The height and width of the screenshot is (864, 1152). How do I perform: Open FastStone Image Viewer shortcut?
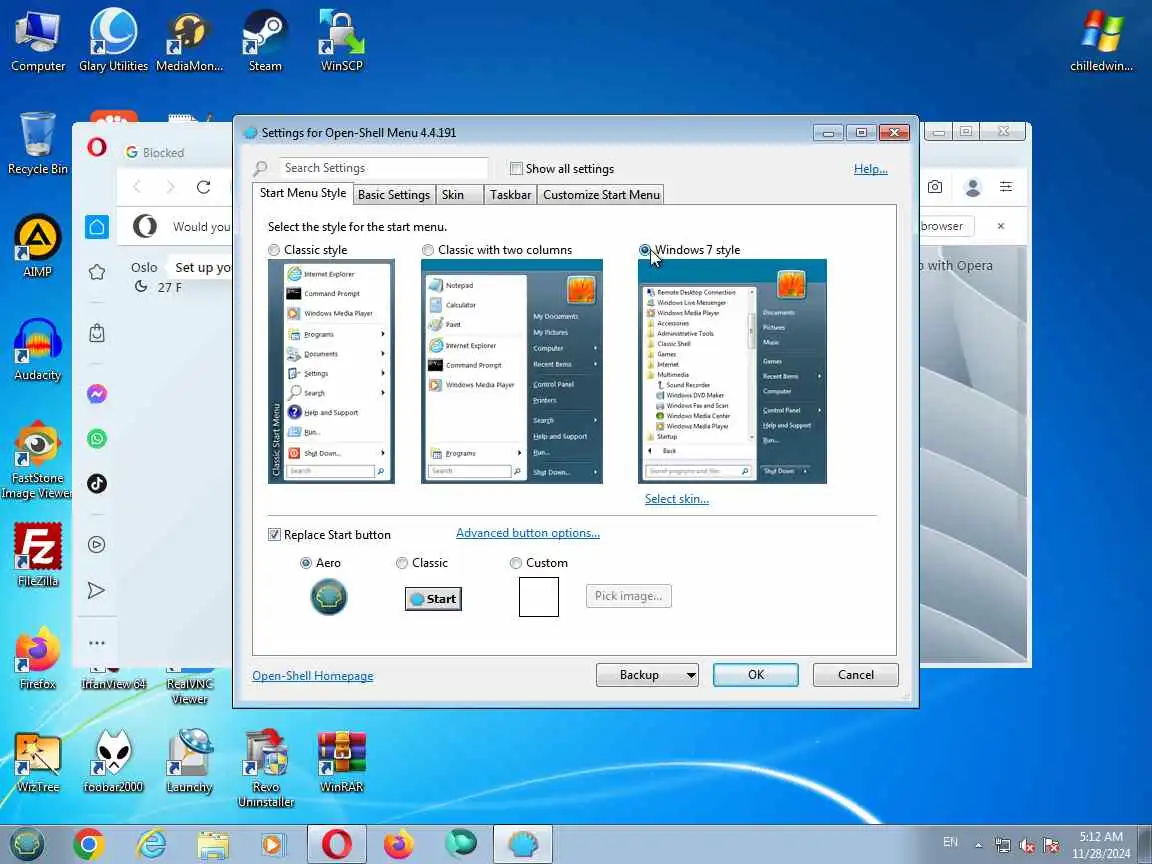(36, 459)
